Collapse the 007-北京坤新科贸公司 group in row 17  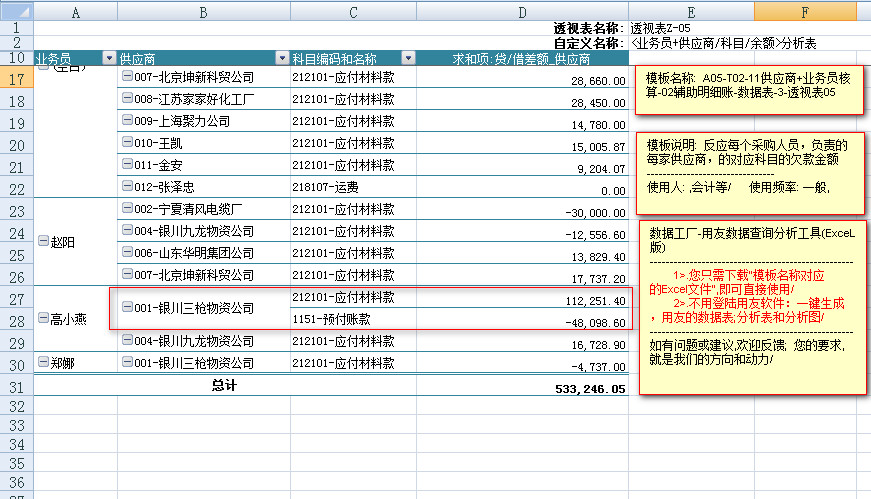point(126,77)
